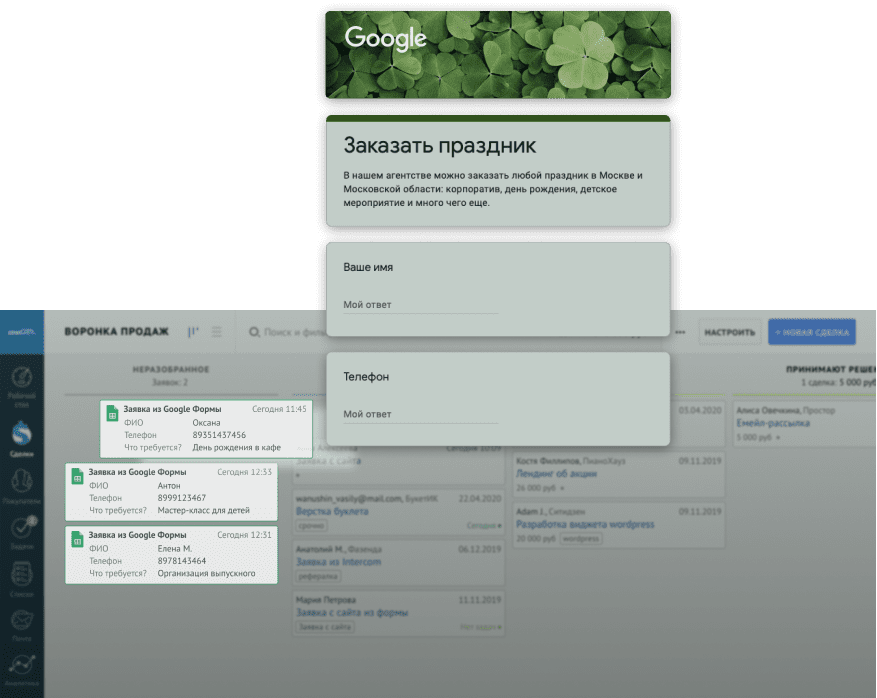Select the Рабочий стол sidebar icon

(x=20, y=379)
